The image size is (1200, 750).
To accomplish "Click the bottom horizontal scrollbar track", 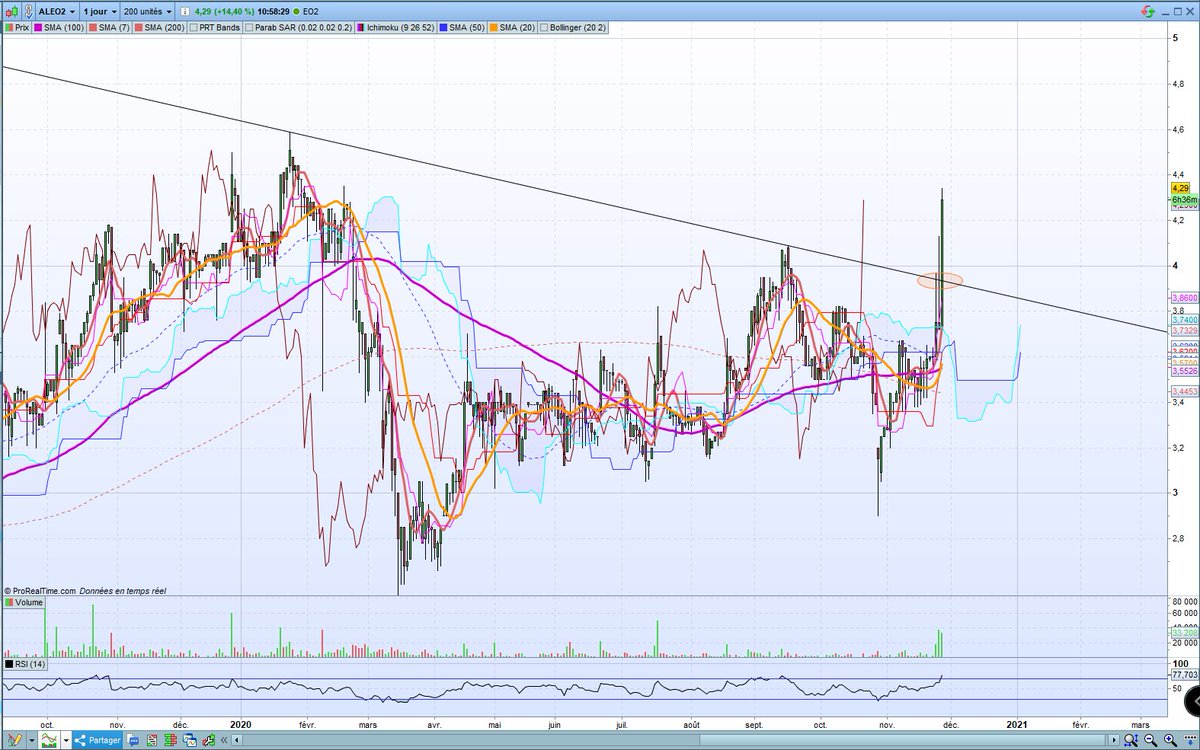I will coord(675,740).
